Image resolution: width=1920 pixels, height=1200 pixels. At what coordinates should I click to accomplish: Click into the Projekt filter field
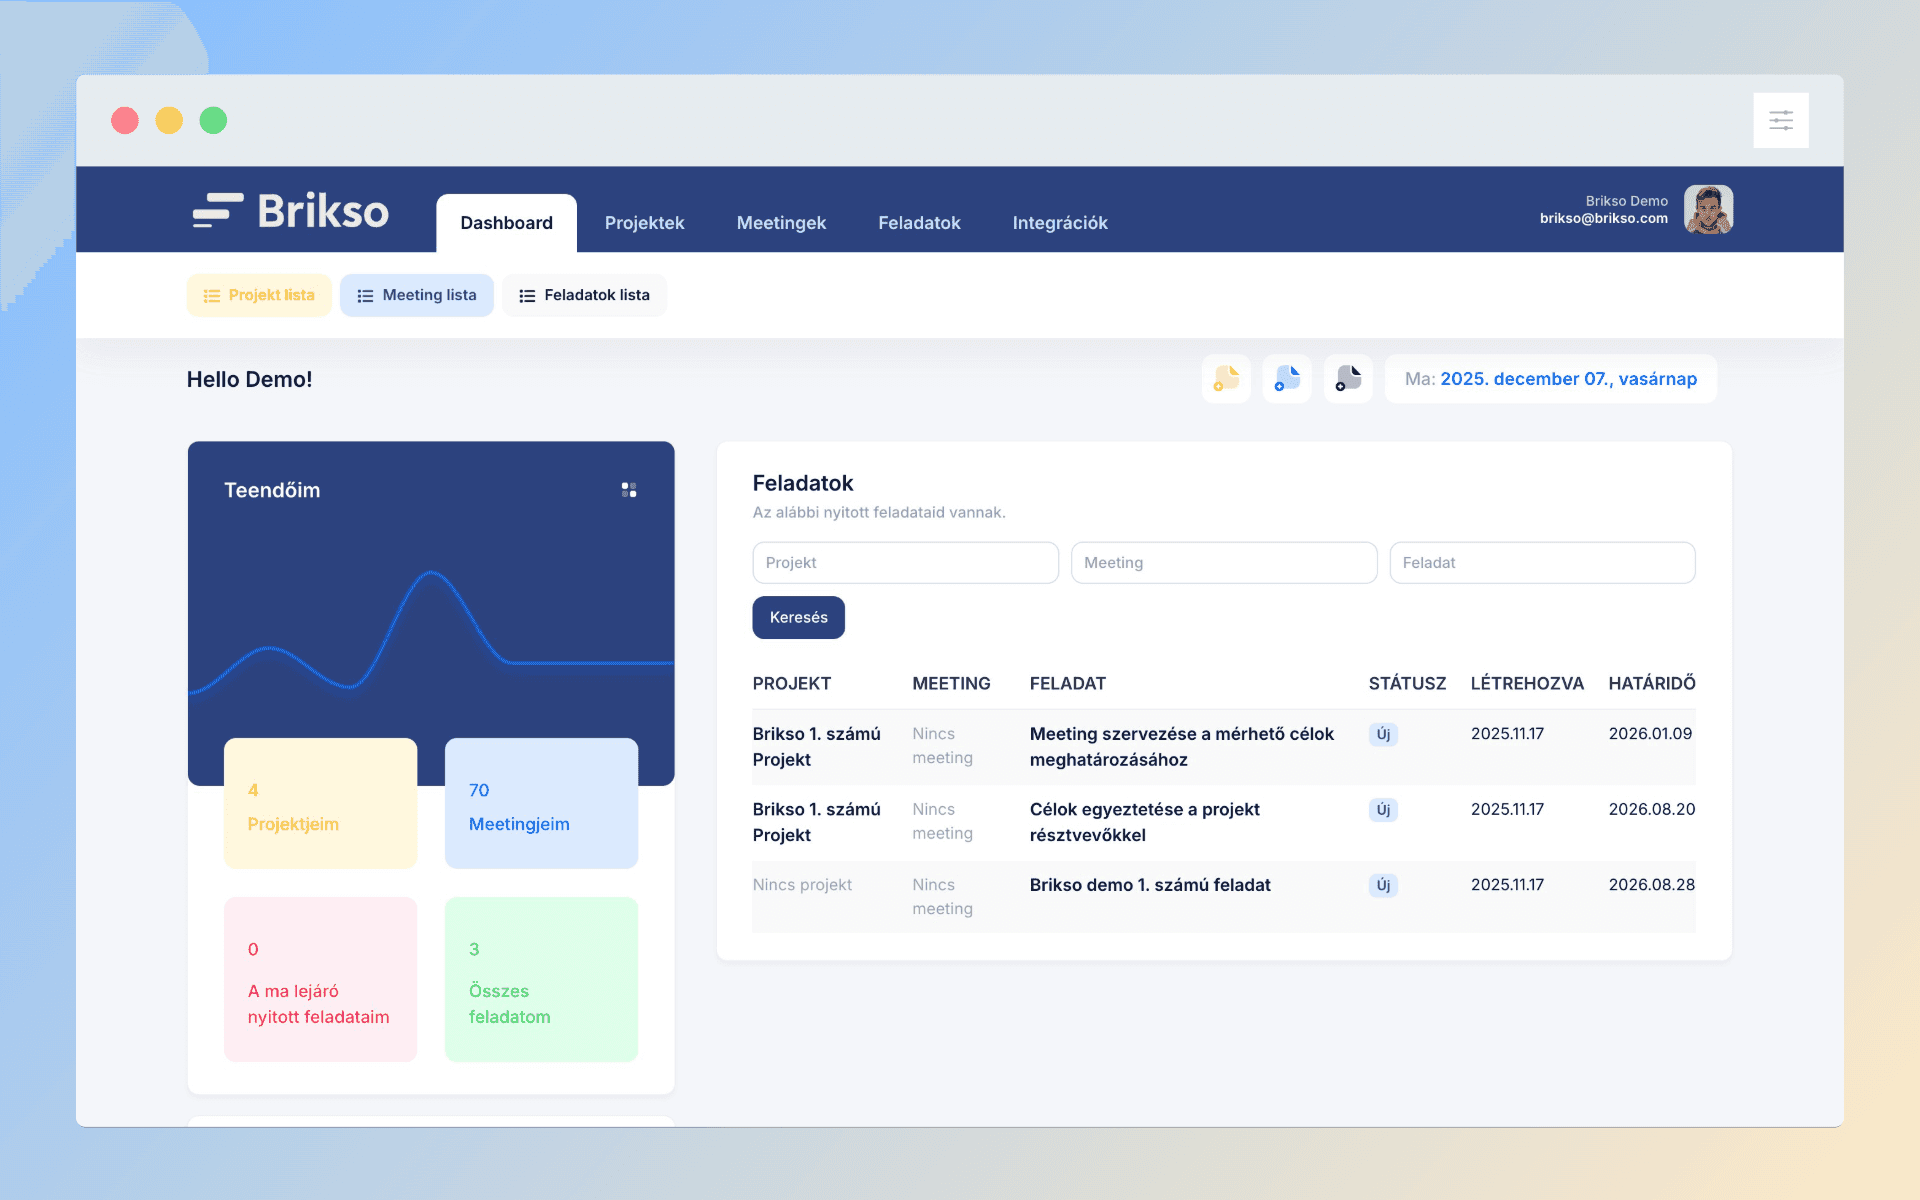(905, 563)
